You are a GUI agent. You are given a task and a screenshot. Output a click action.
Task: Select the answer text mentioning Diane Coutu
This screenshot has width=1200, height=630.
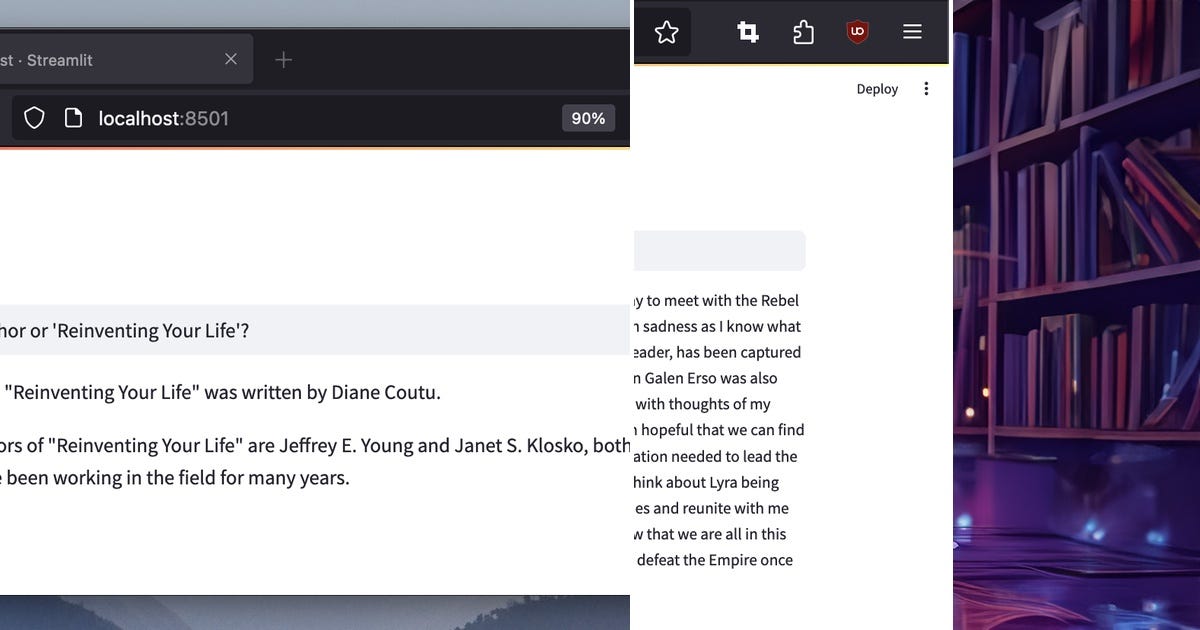point(220,392)
